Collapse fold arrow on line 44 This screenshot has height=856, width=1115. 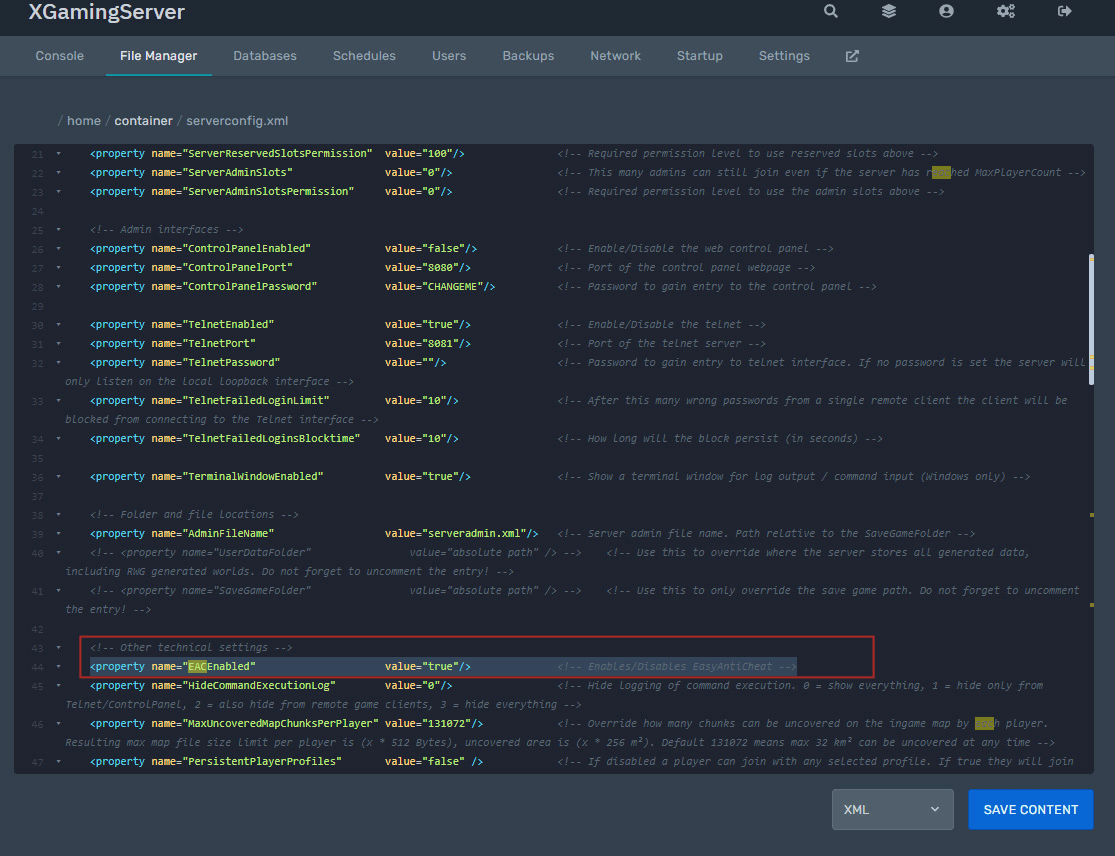tap(58, 666)
